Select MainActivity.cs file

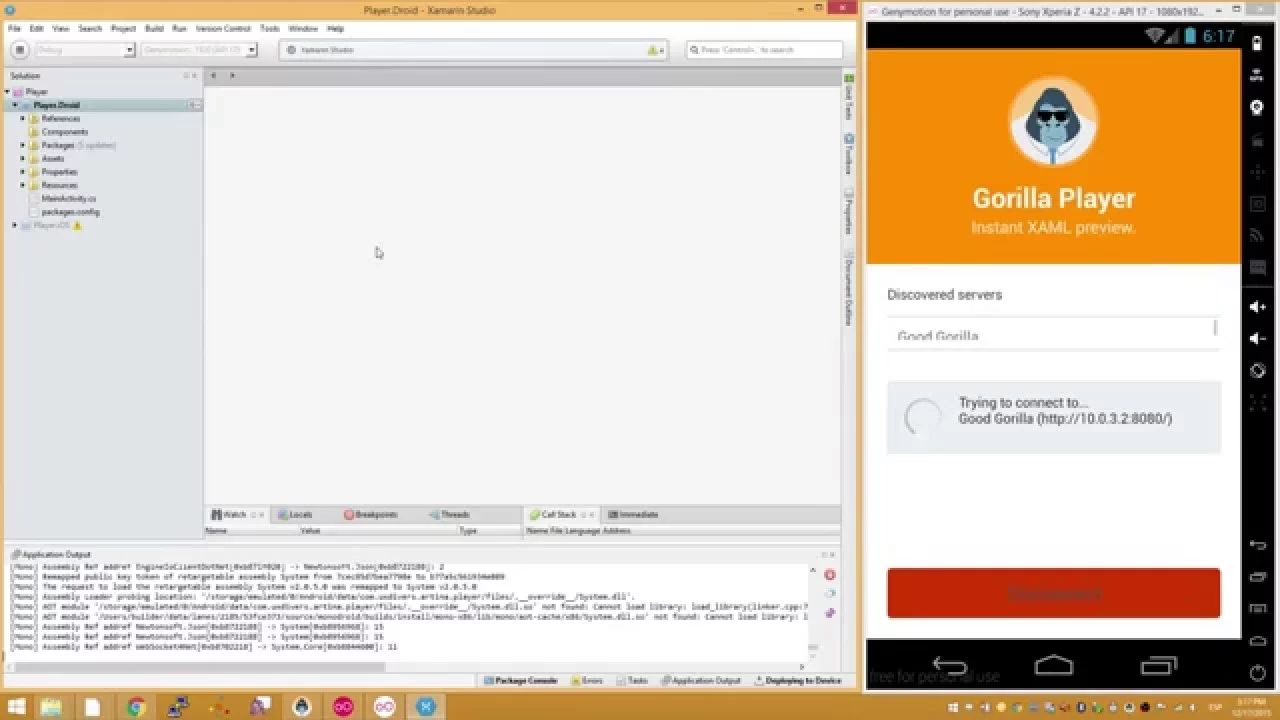tap(68, 199)
